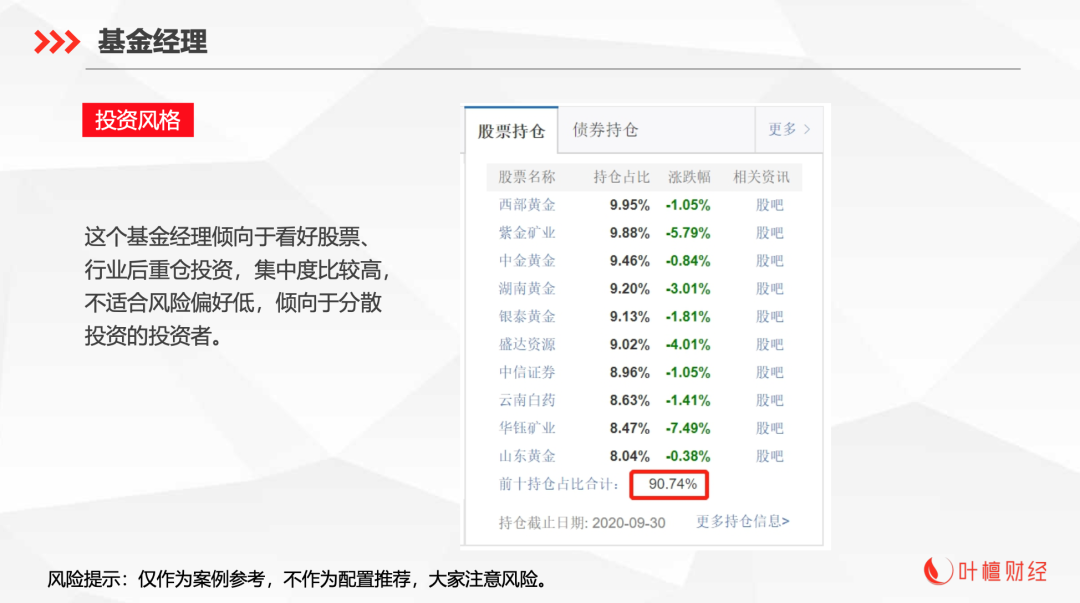Select the -0.38% change value
Screen dimensions: 1080x603
tap(687, 456)
